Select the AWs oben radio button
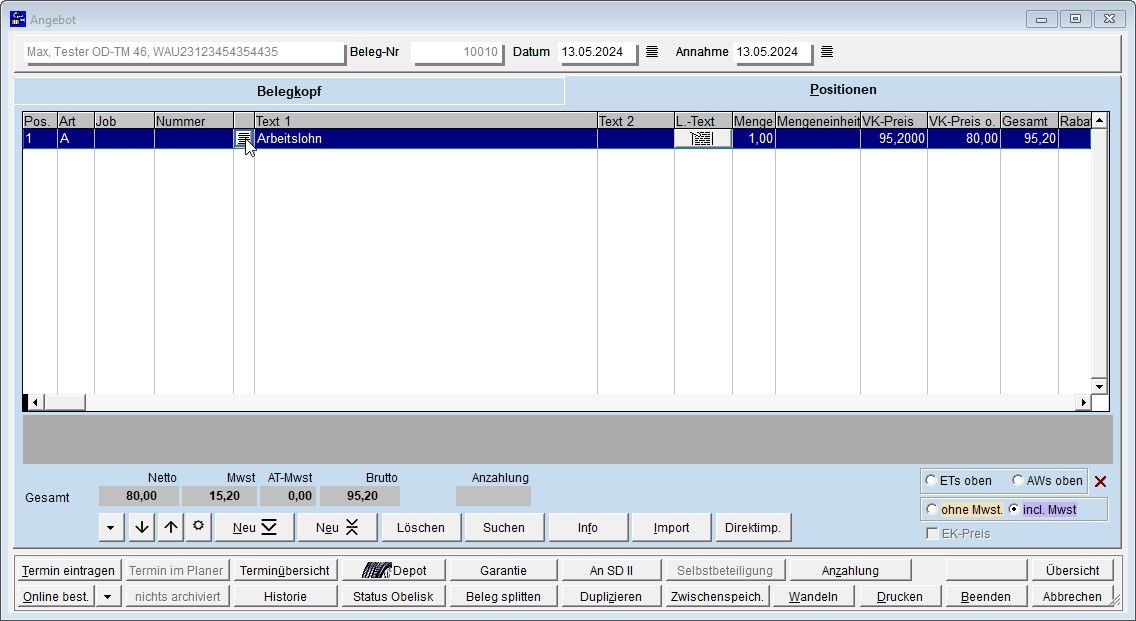This screenshot has width=1136, height=621. pyautogui.click(x=1017, y=480)
